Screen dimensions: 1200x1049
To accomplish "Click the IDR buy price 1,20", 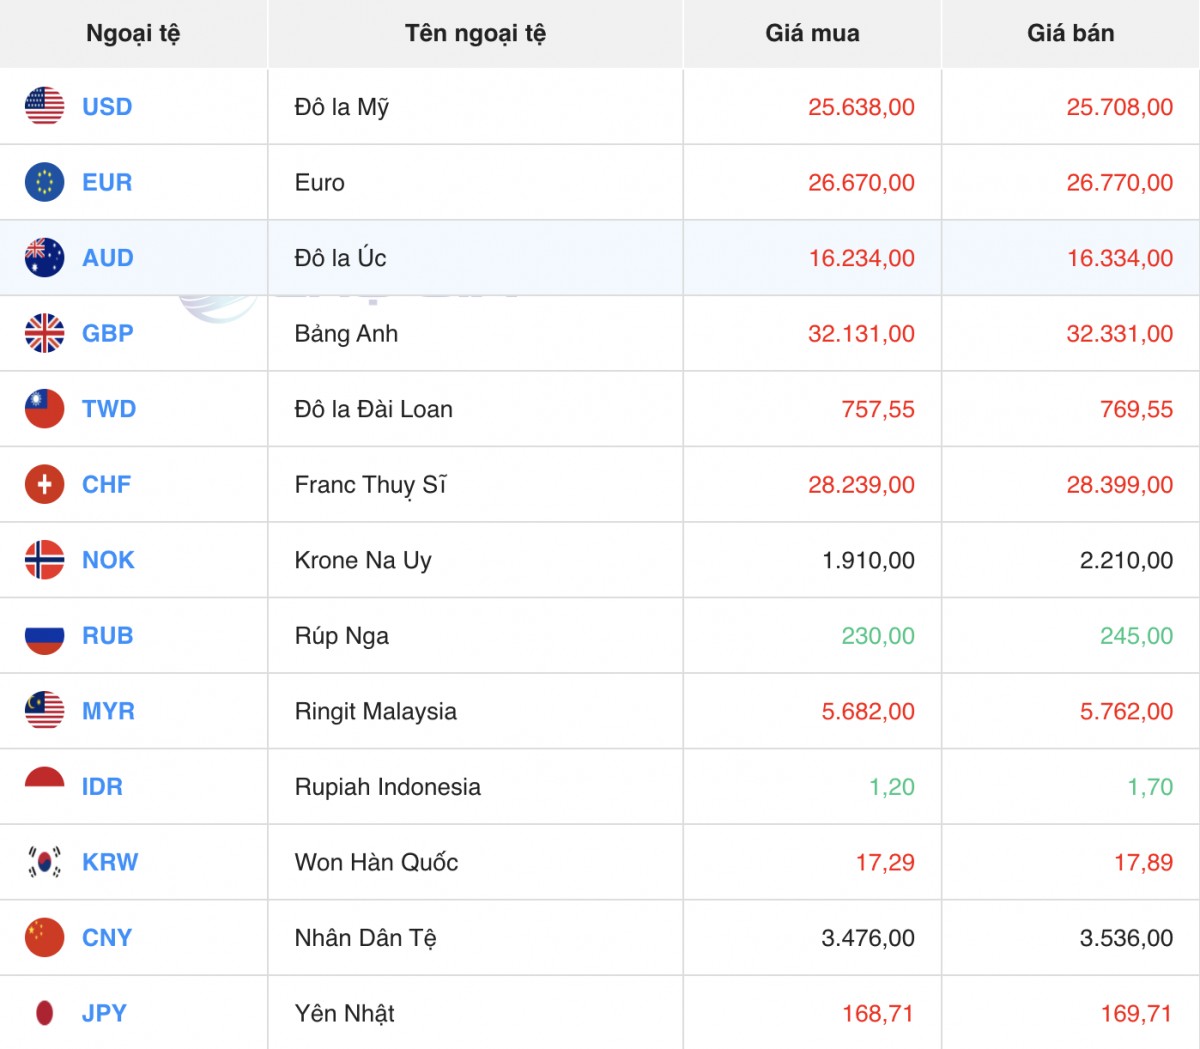I will (x=891, y=787).
